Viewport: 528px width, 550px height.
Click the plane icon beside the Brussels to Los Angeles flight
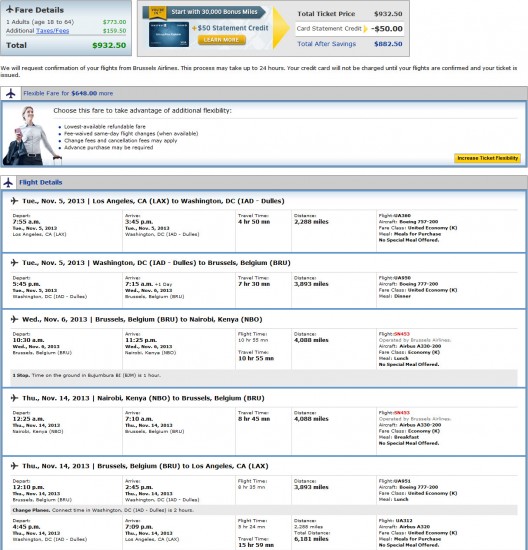coord(14,466)
